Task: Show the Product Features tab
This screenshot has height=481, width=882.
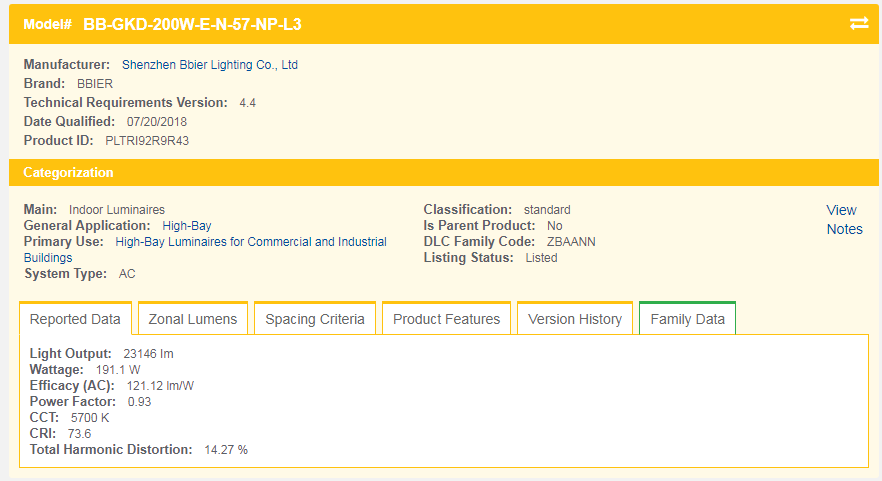Action: (x=447, y=319)
